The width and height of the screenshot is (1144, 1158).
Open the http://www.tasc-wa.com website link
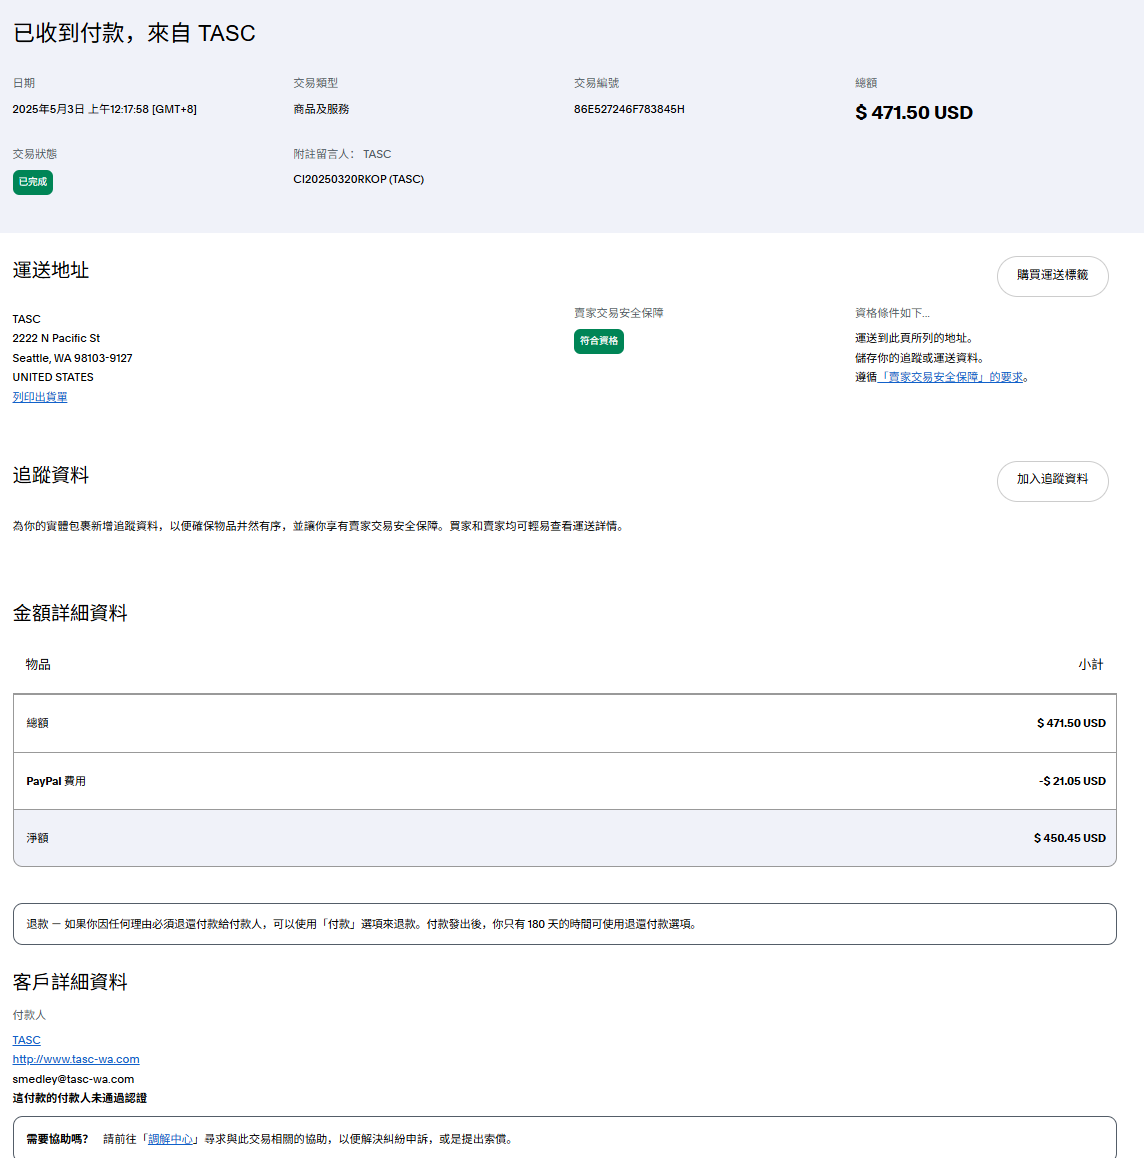coord(76,1059)
